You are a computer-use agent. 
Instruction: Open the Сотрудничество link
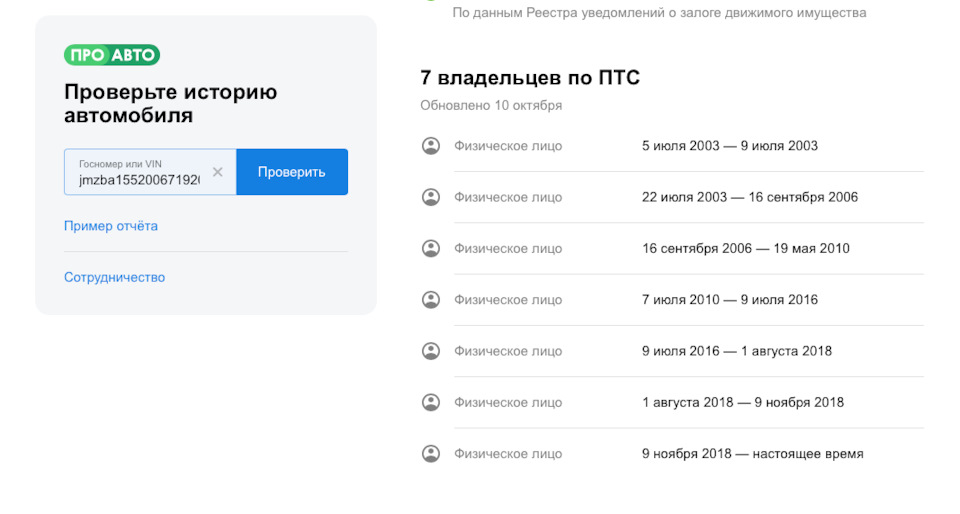114,277
